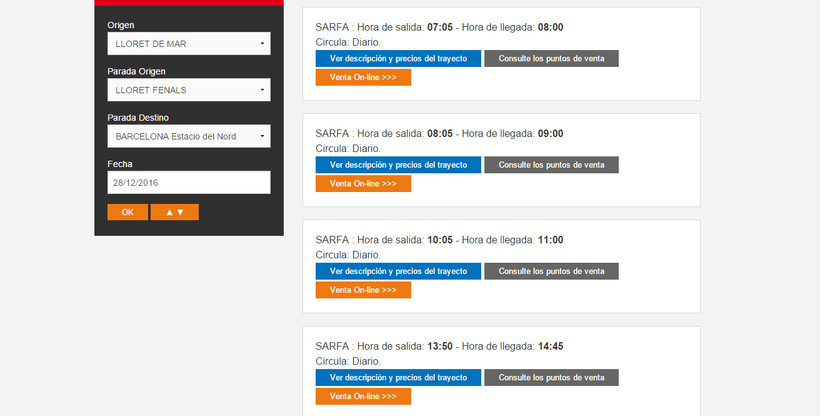Click Venta On-line for the 13:50 bus
Screen dimensions: 820x416
tap(363, 396)
